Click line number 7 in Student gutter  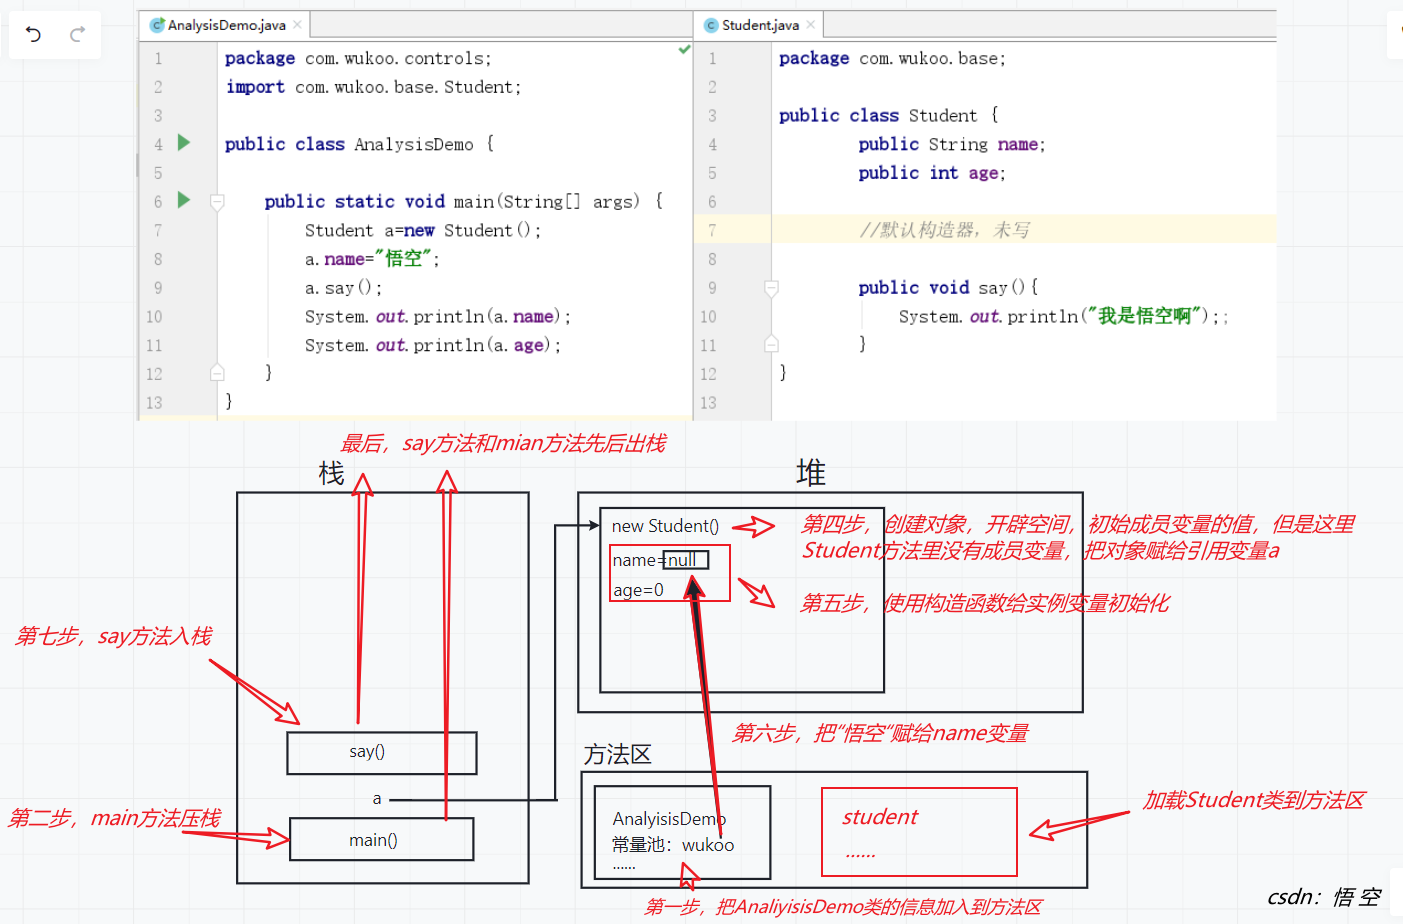(712, 230)
